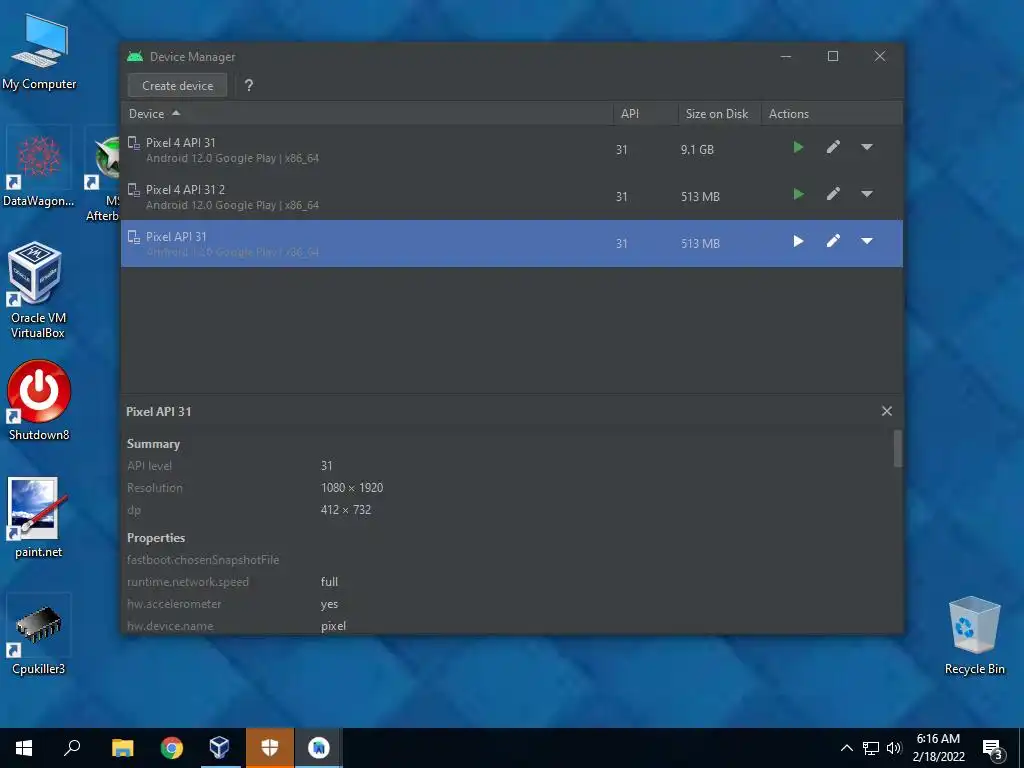Open more actions for Pixel 4 API 31 2
1024x768 pixels.
click(x=867, y=195)
